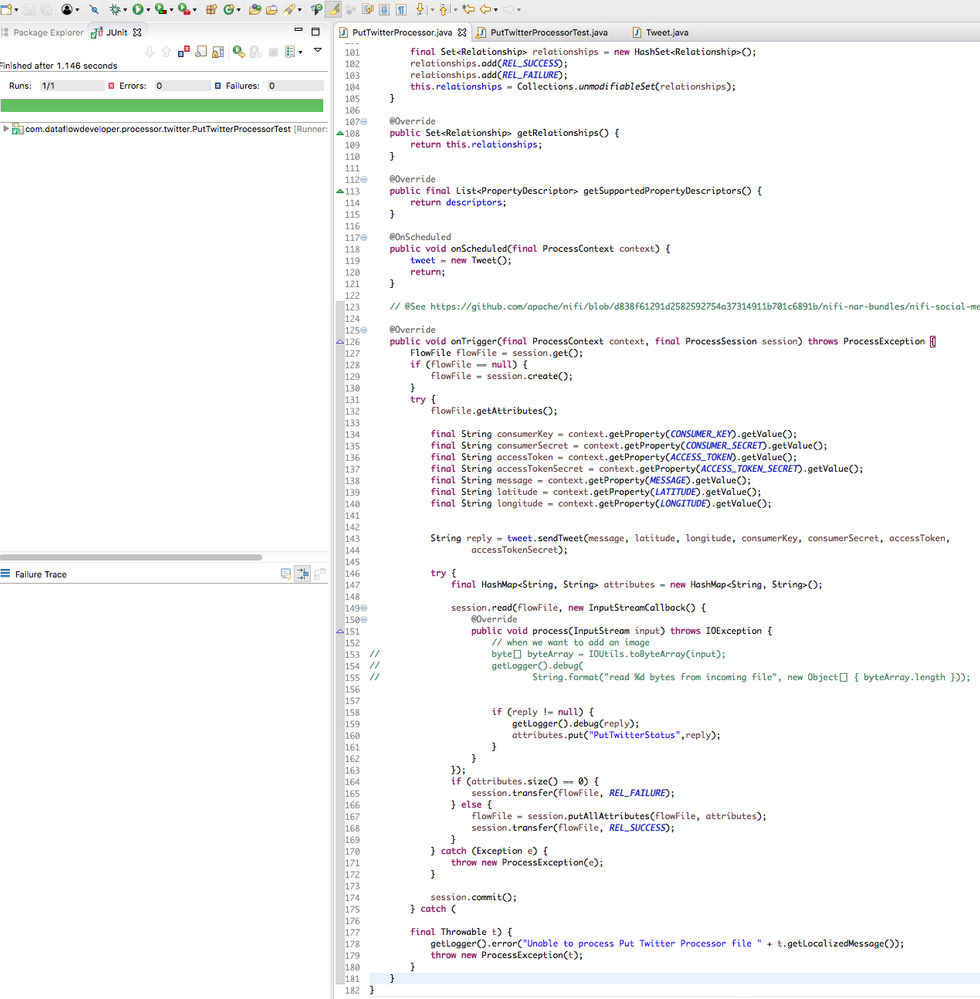Screen dimensions: 980x999
Task: Select Show Failures Only in JUnit view
Action: point(182,50)
